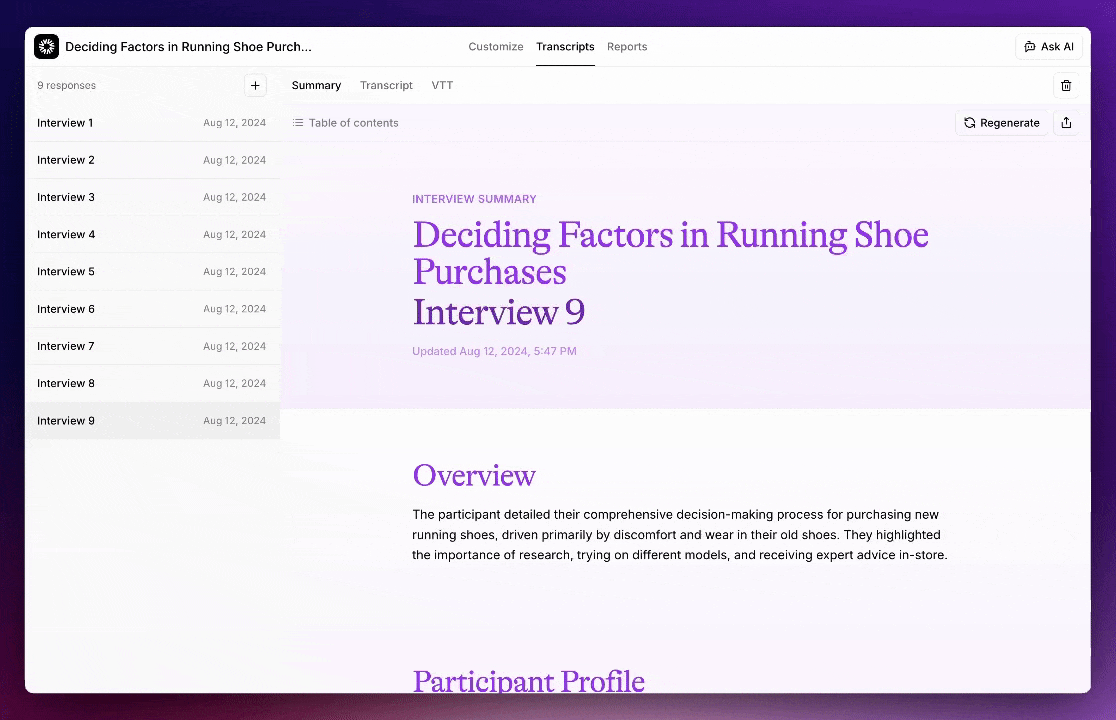Click the plus icon to add response
This screenshot has width=1116, height=720.
[x=255, y=86]
